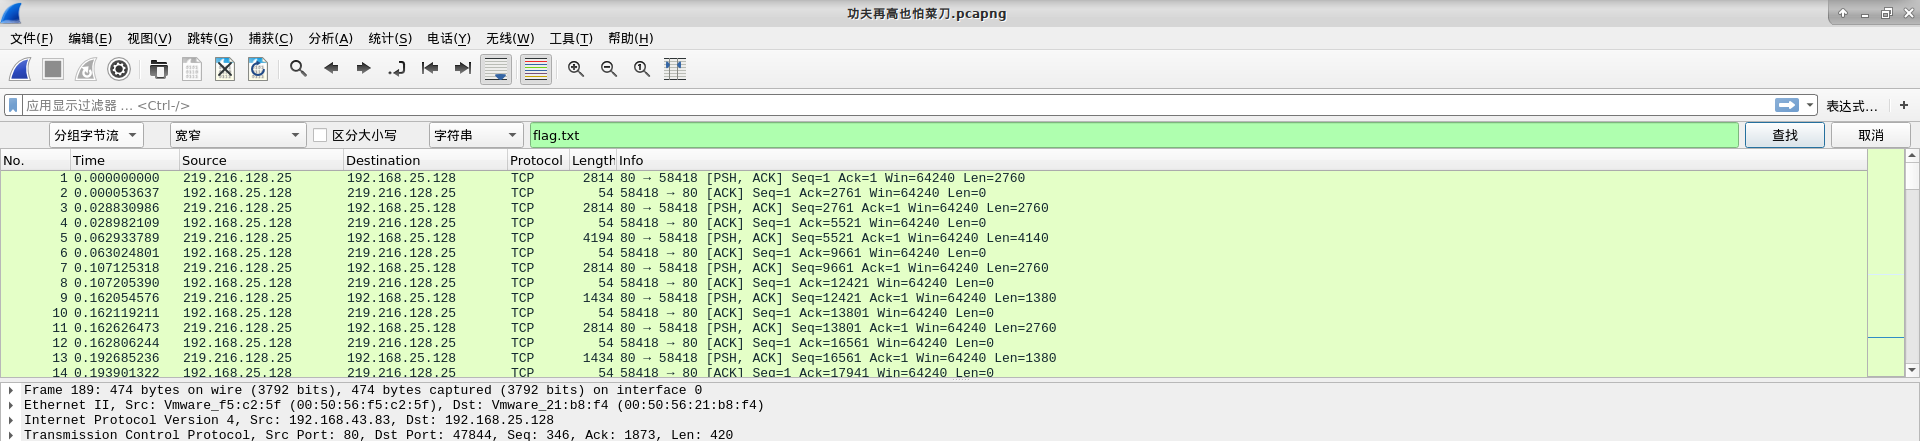Save the capture file
This screenshot has height=441, width=1920.
(192, 69)
